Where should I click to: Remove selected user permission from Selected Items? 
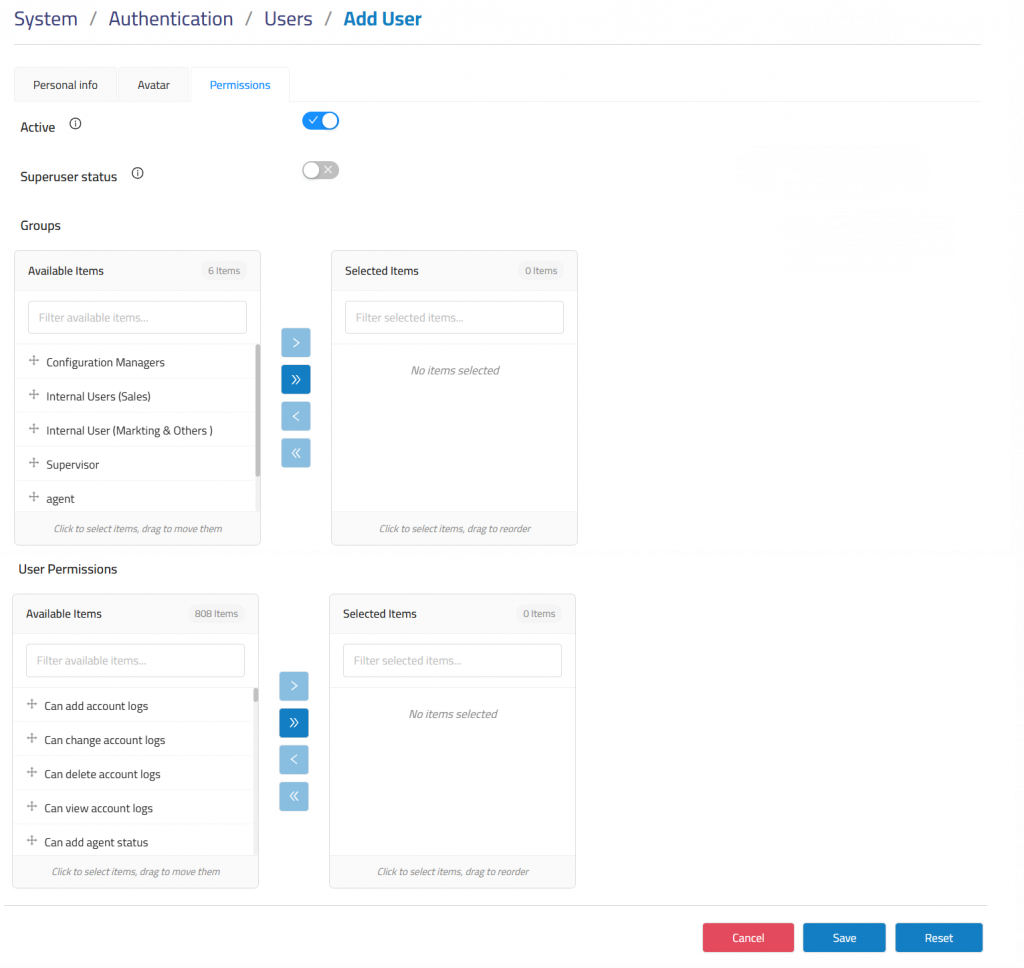point(294,759)
